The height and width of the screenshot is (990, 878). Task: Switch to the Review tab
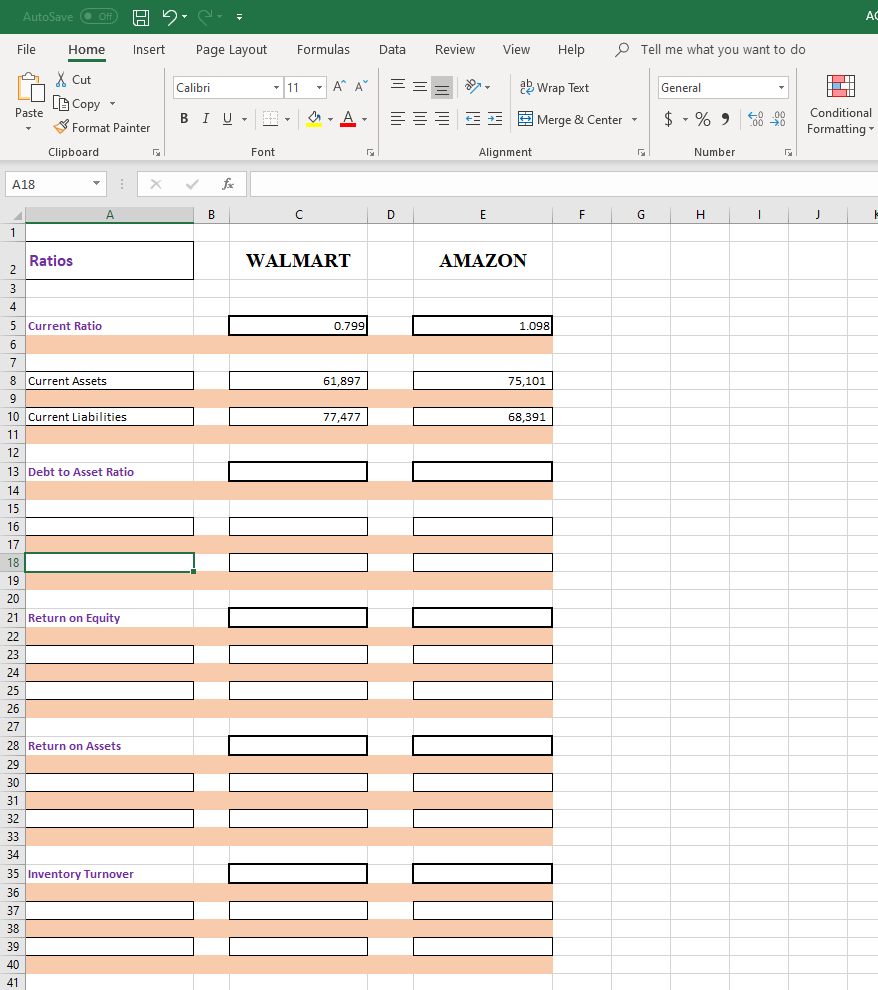tap(454, 49)
